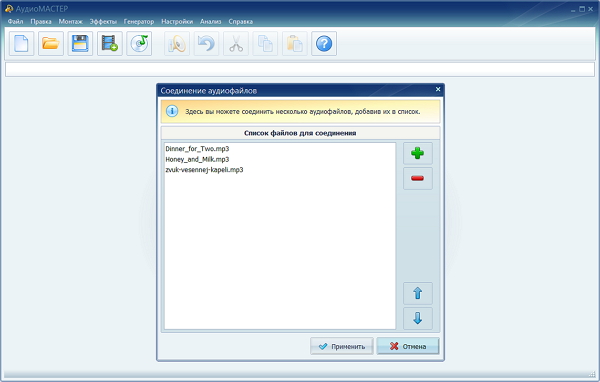Image resolution: width=600 pixels, height=382 pixels.
Task: Close the Соединение аудиофайлов dialog
Action: coord(438,90)
